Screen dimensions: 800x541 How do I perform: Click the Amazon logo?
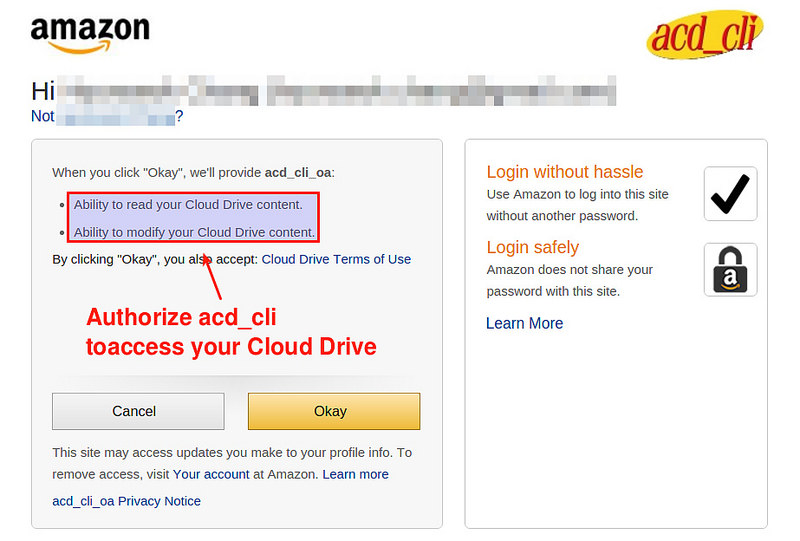point(90,37)
